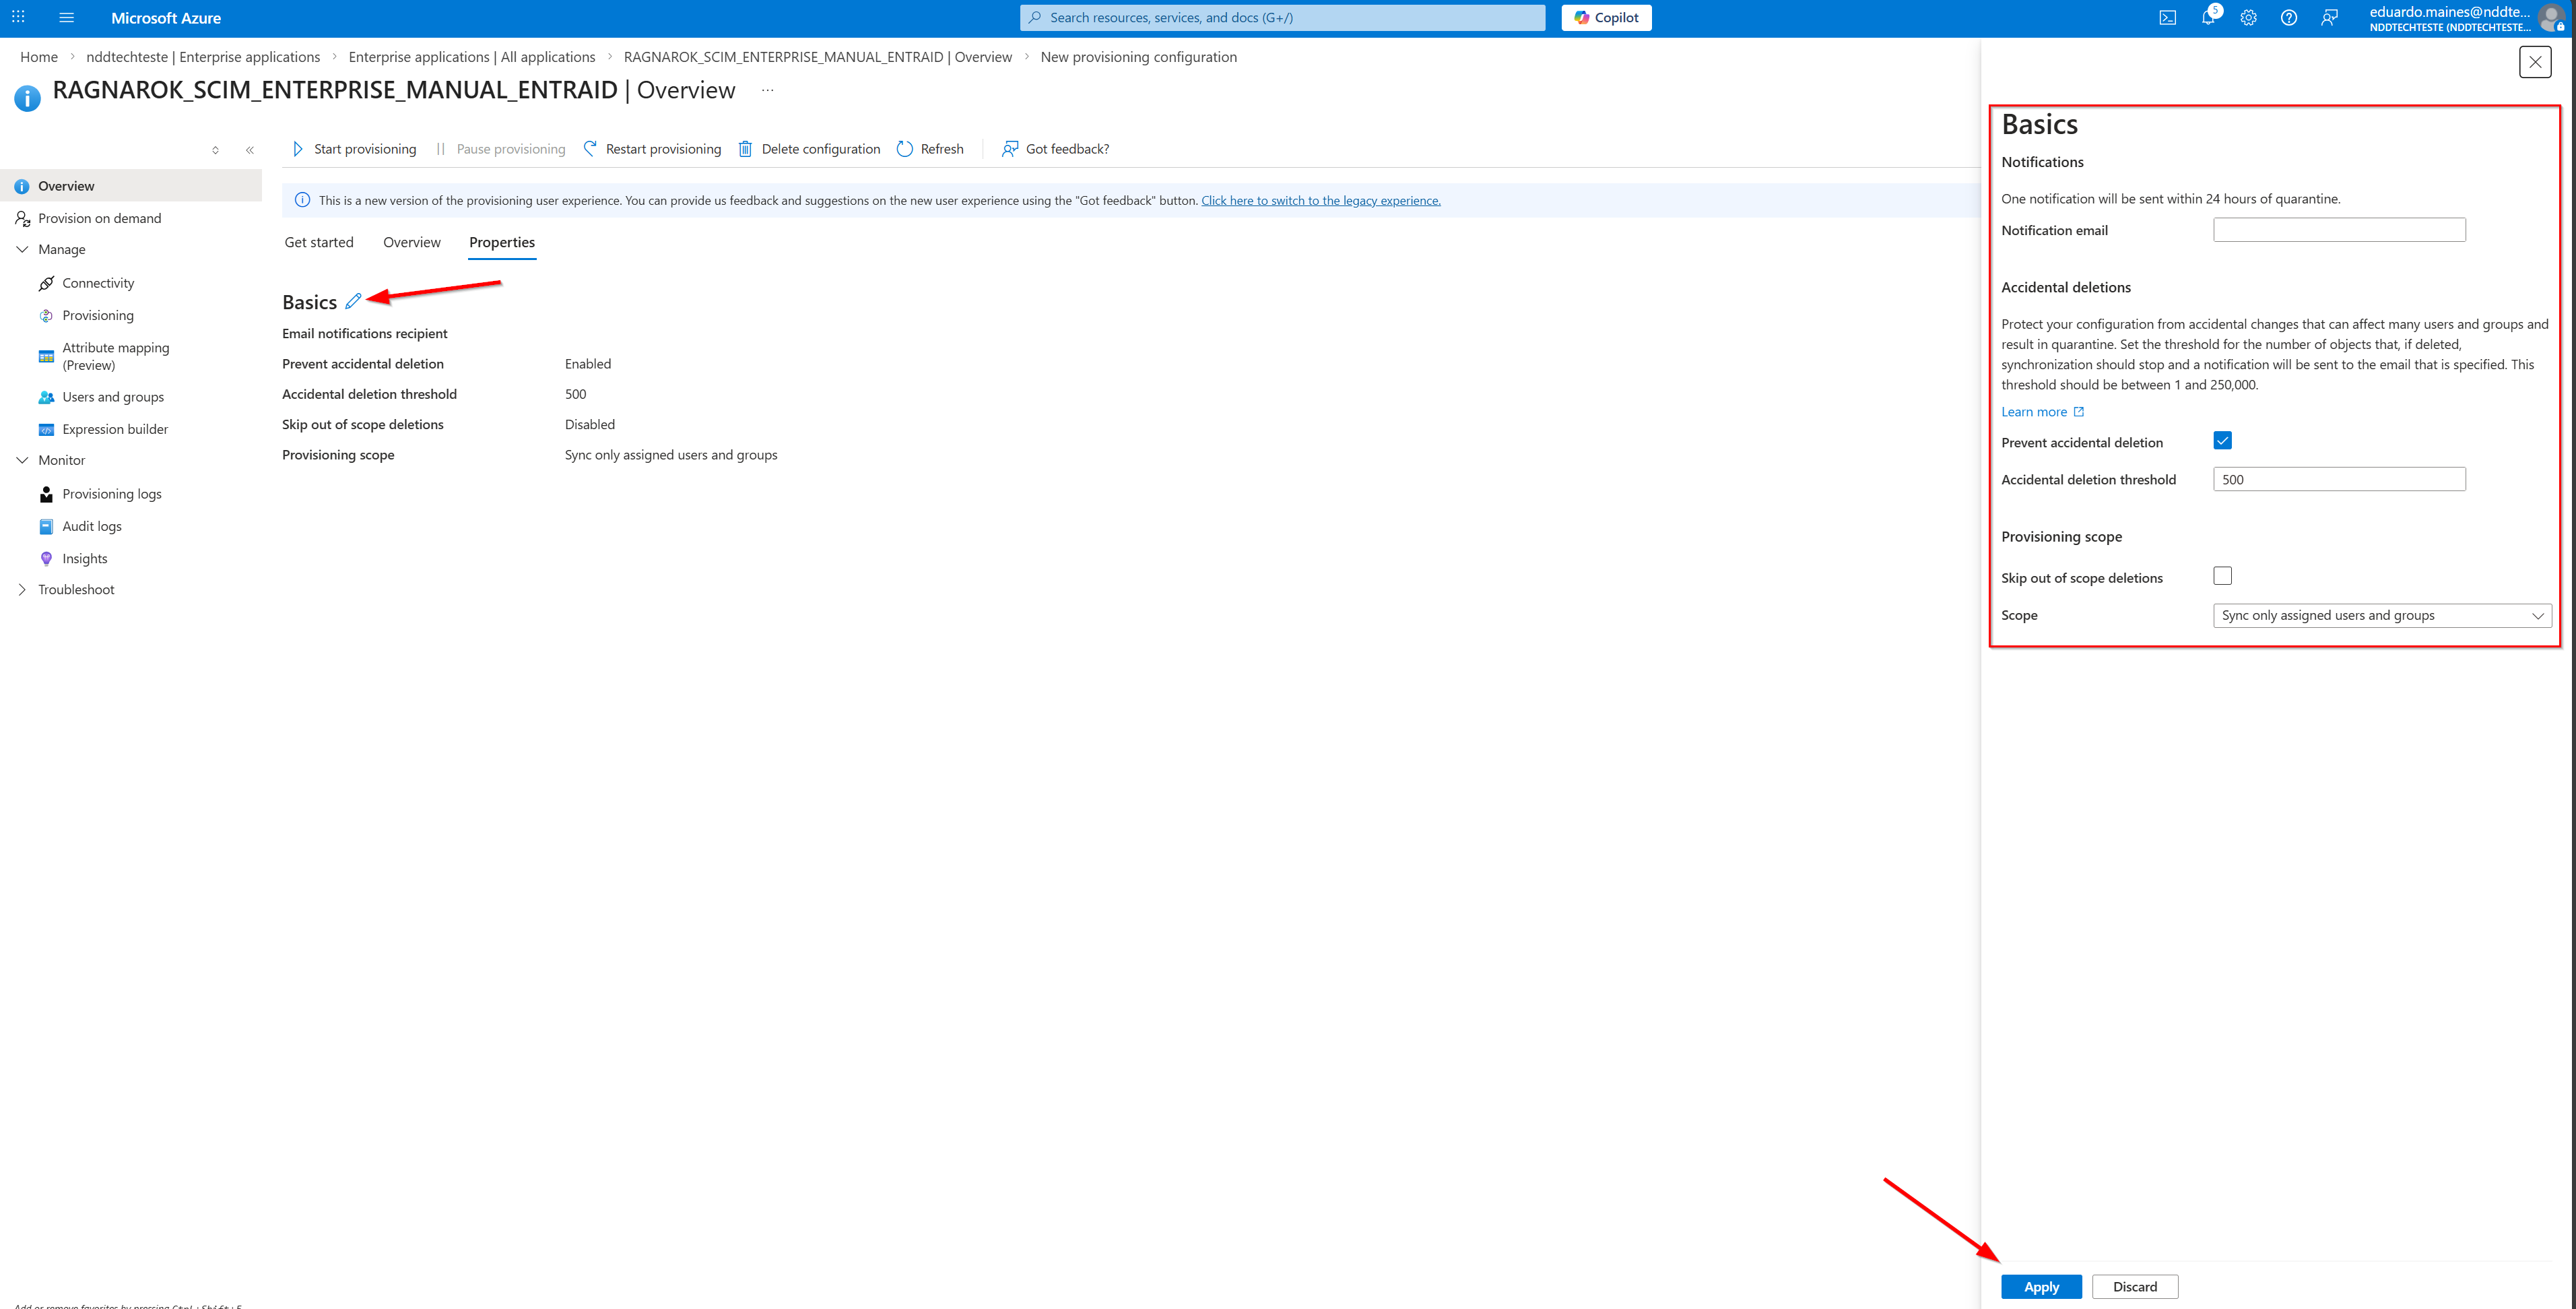2576x1309 pixels.
Task: Open the Scope dropdown
Action: pos(2381,616)
